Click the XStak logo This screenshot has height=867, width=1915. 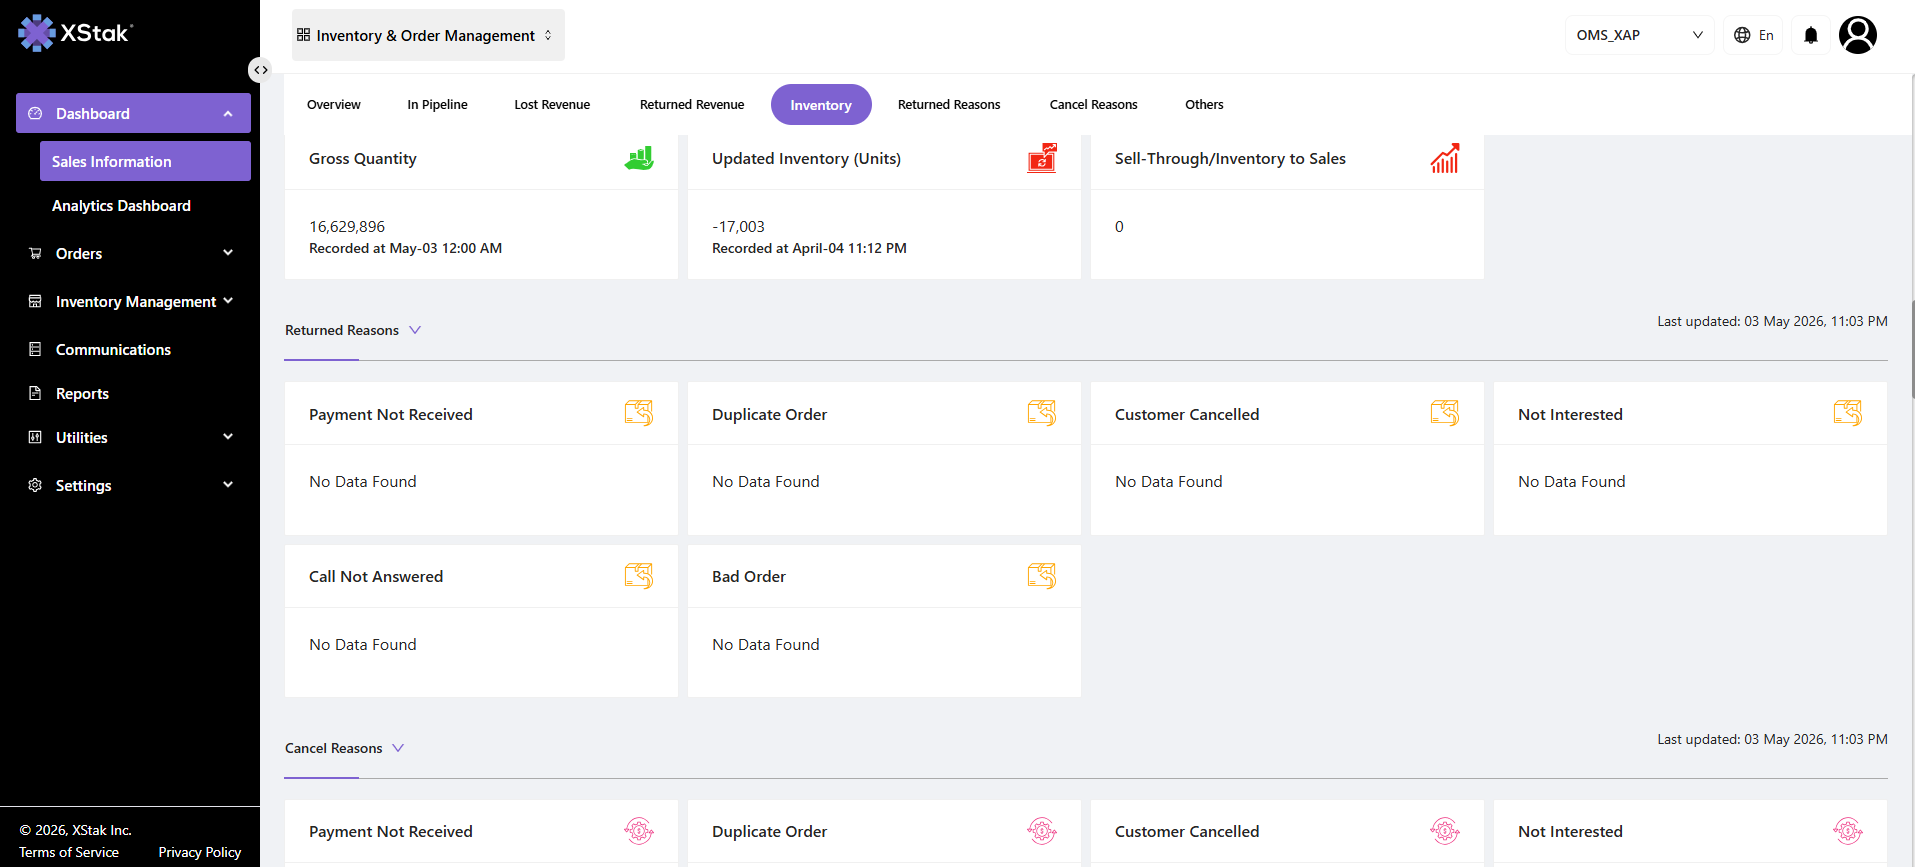click(x=75, y=33)
